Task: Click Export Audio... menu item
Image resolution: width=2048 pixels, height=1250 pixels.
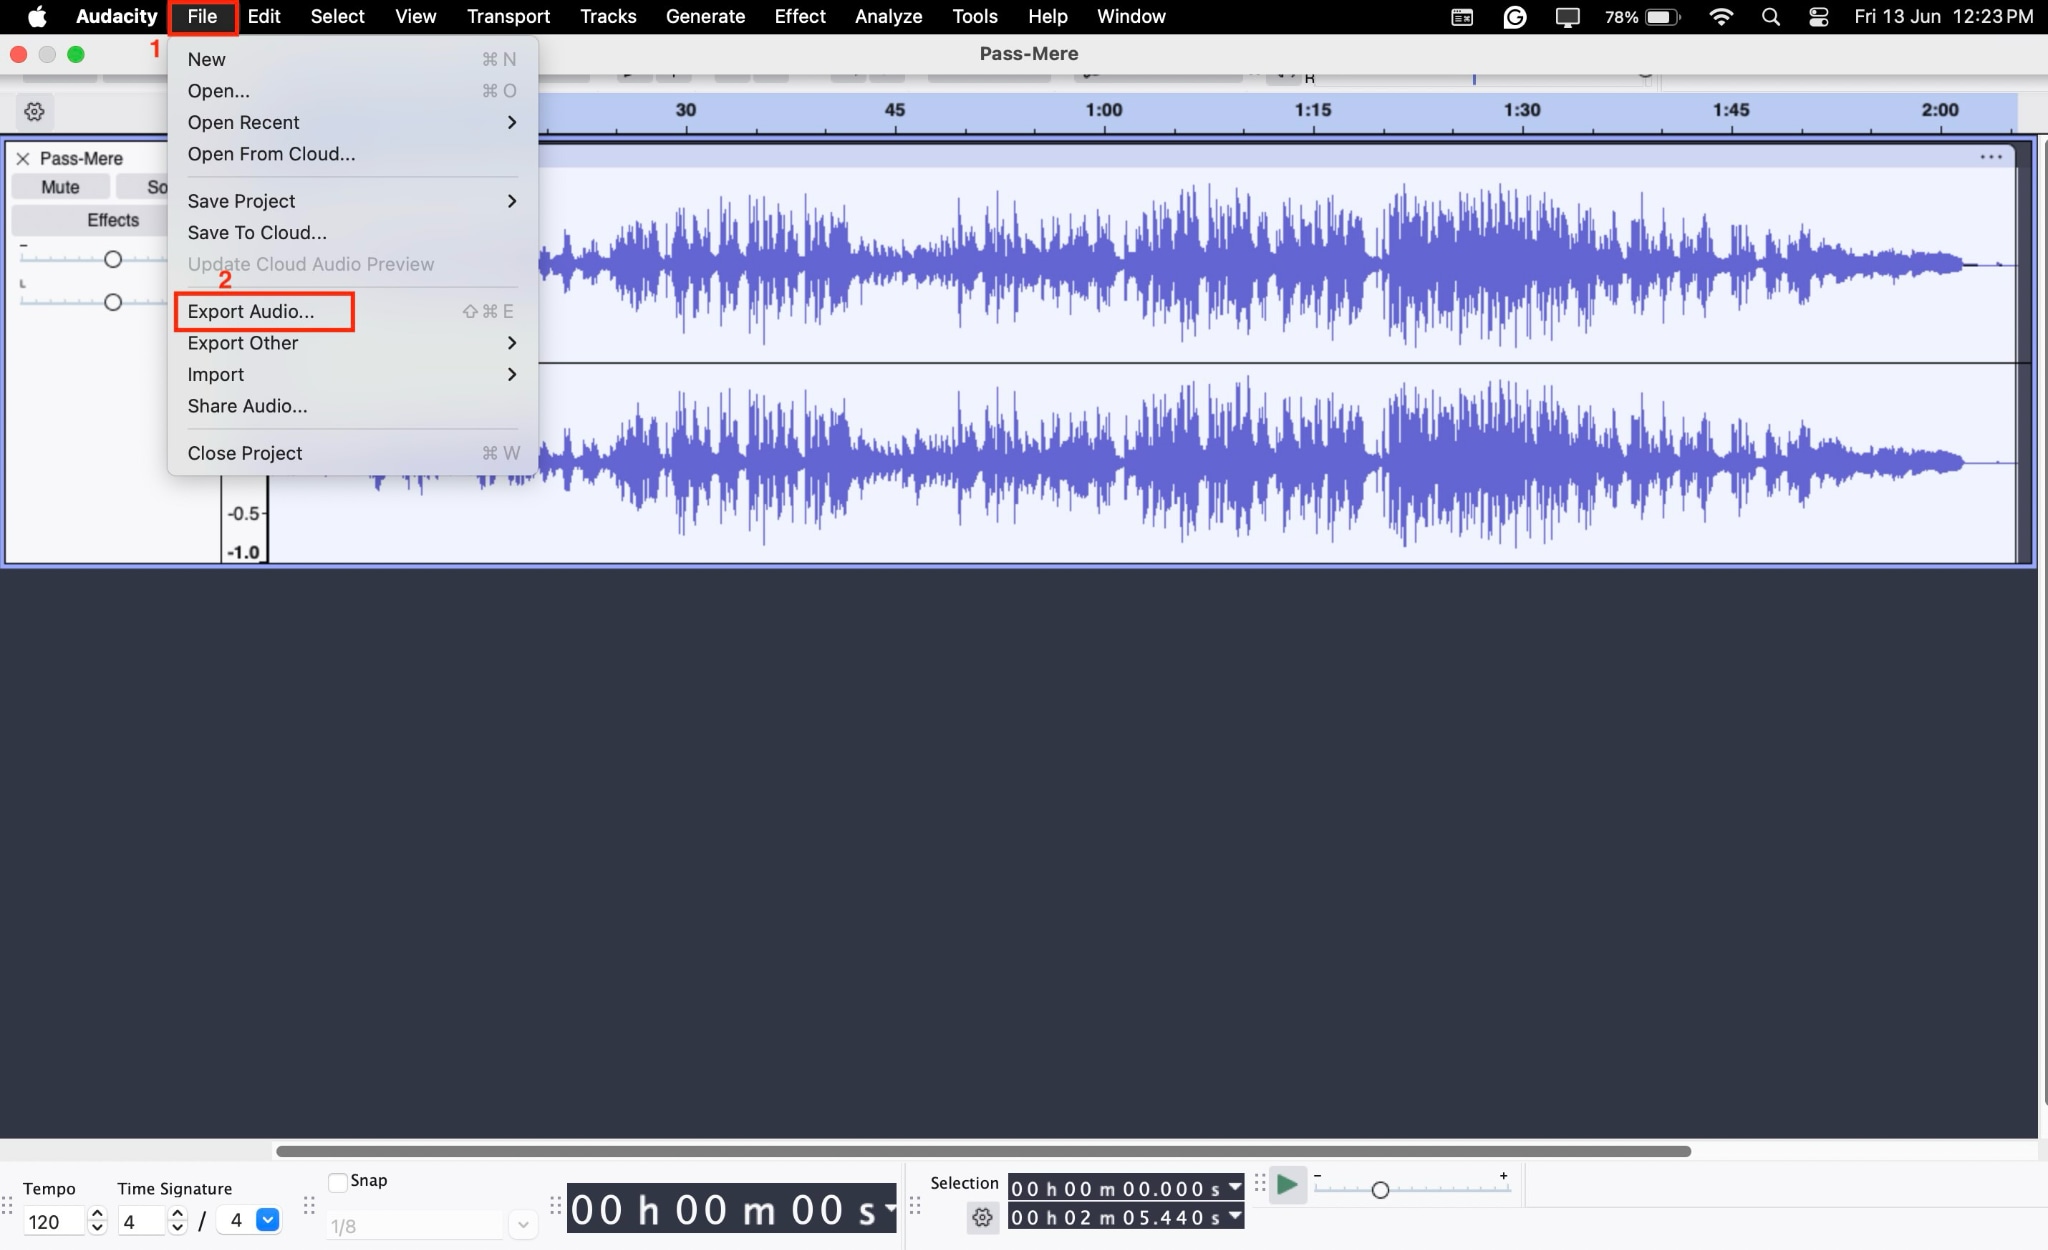Action: click(x=352, y=311)
